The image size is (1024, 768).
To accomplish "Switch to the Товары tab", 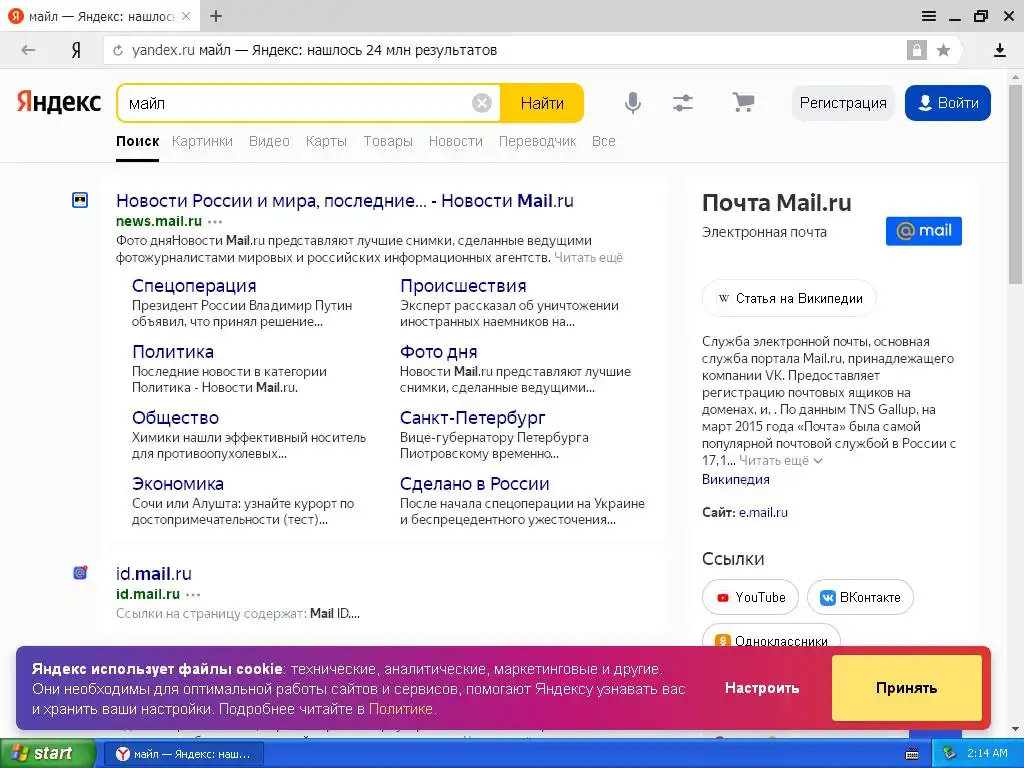I will (388, 141).
